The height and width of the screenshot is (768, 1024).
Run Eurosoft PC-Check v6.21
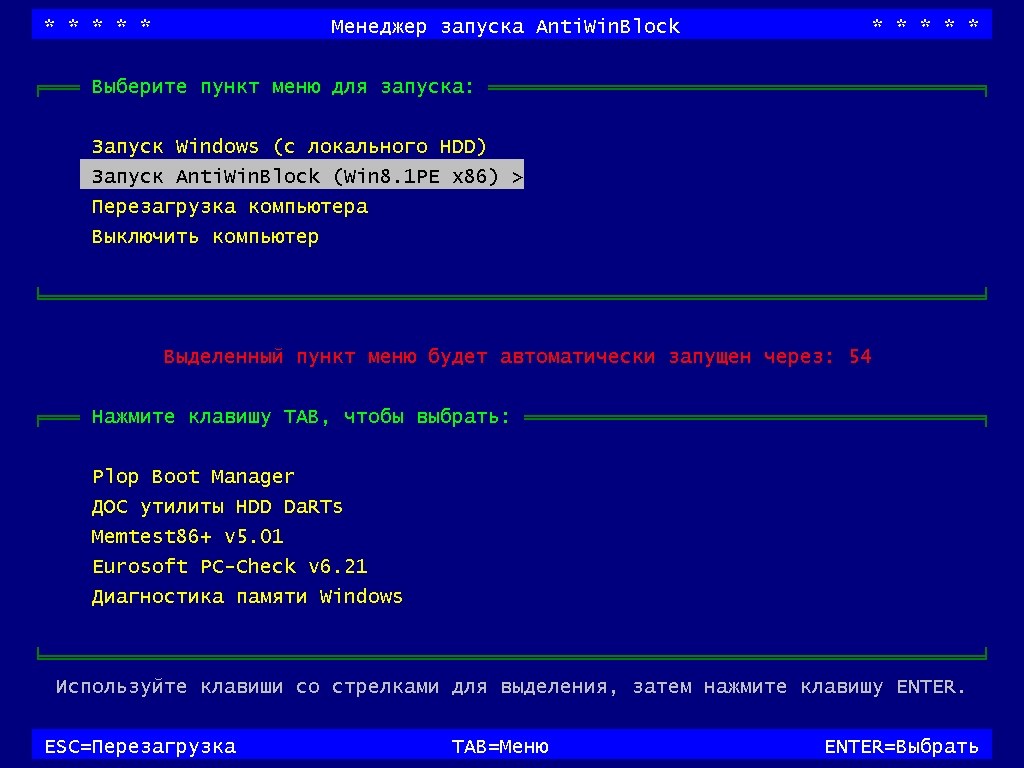[x=229, y=567]
